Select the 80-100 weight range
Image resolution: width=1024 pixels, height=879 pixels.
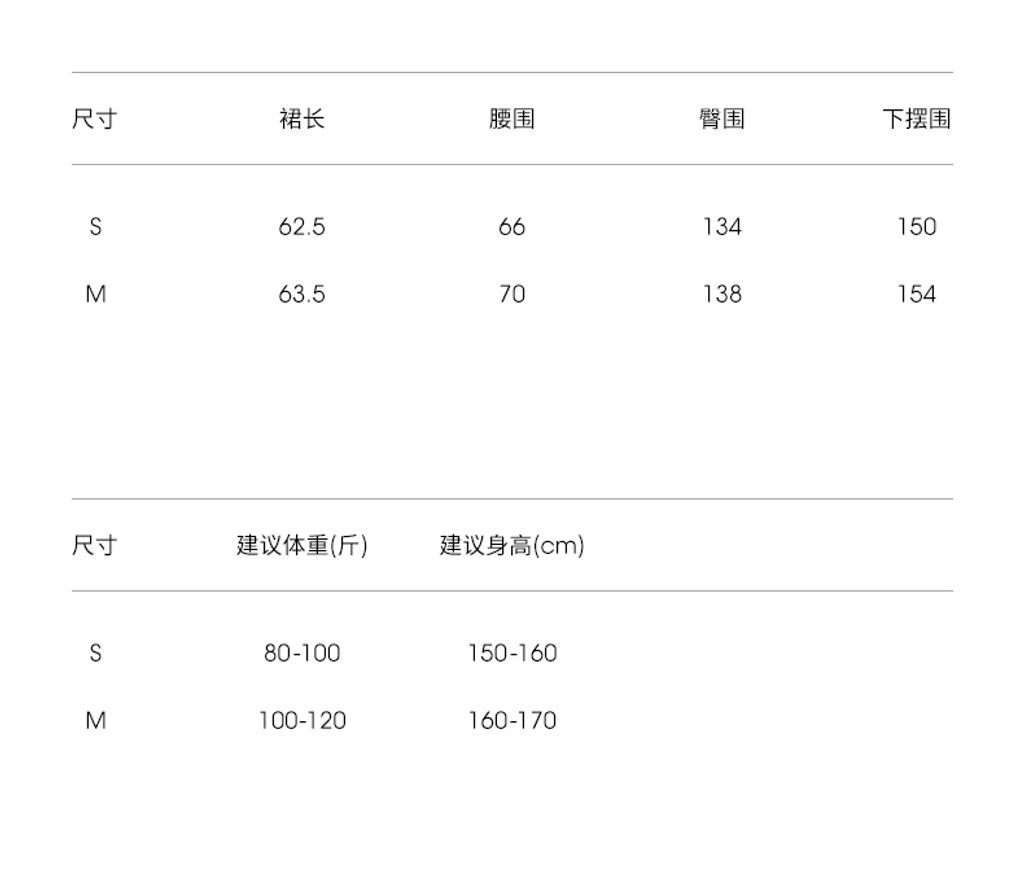pos(302,653)
